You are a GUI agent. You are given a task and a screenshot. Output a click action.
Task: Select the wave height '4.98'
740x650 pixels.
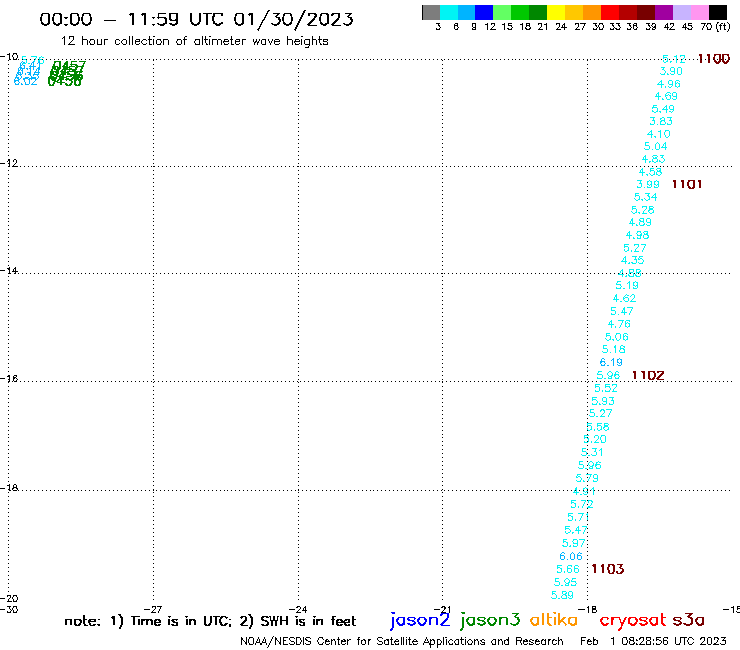638,235
